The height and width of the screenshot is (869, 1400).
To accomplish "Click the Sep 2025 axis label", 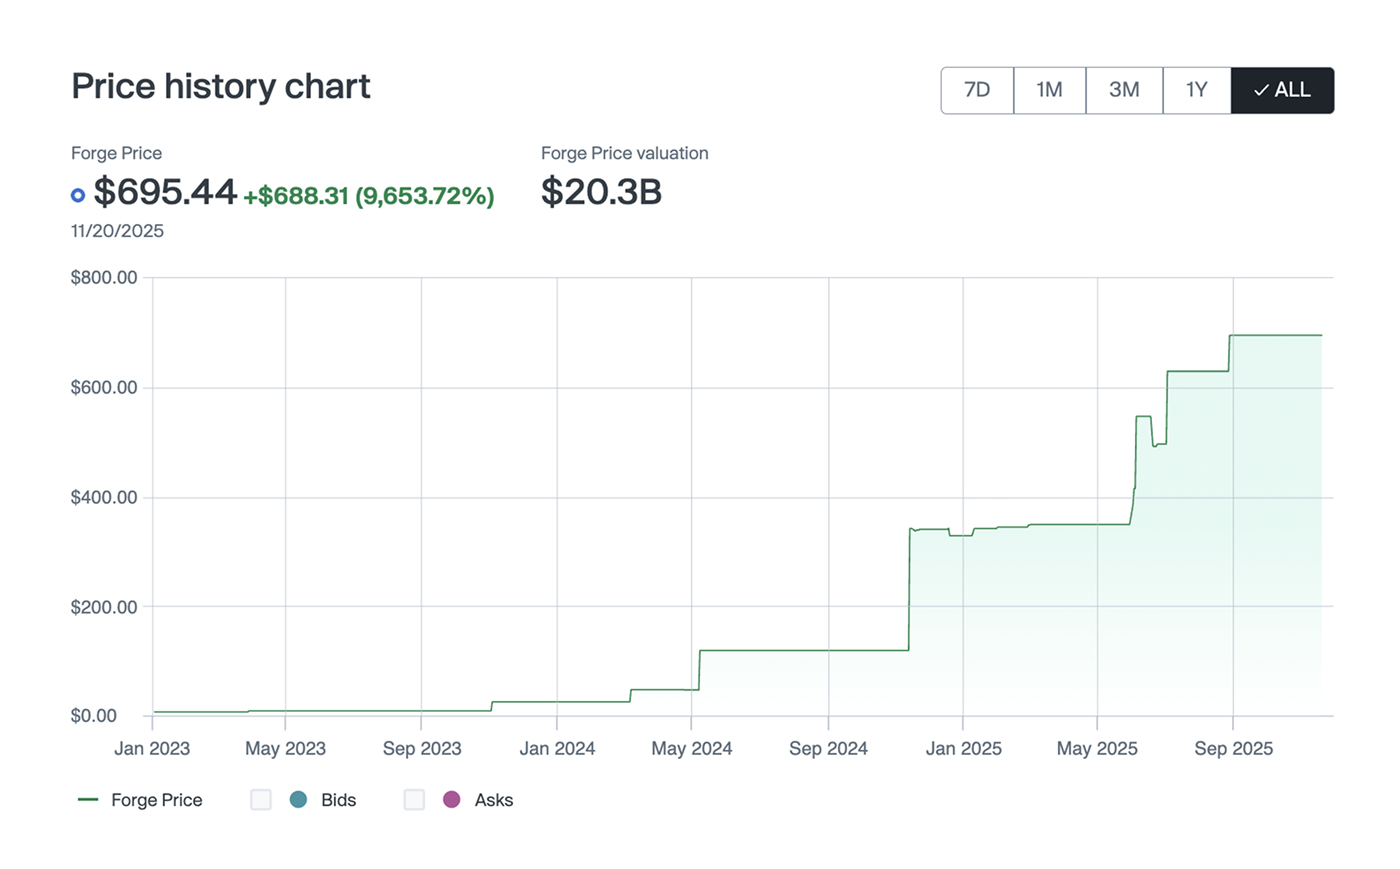I will (1233, 749).
